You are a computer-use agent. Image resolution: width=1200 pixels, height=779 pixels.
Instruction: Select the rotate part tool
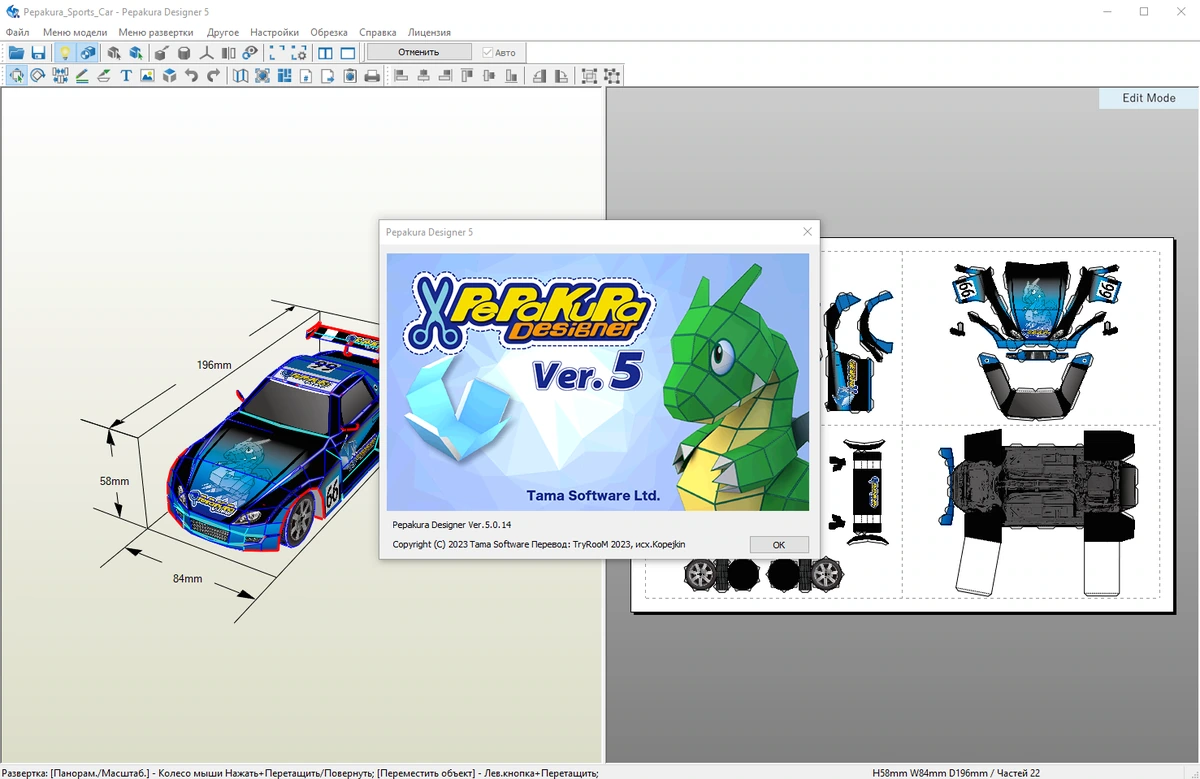point(38,75)
